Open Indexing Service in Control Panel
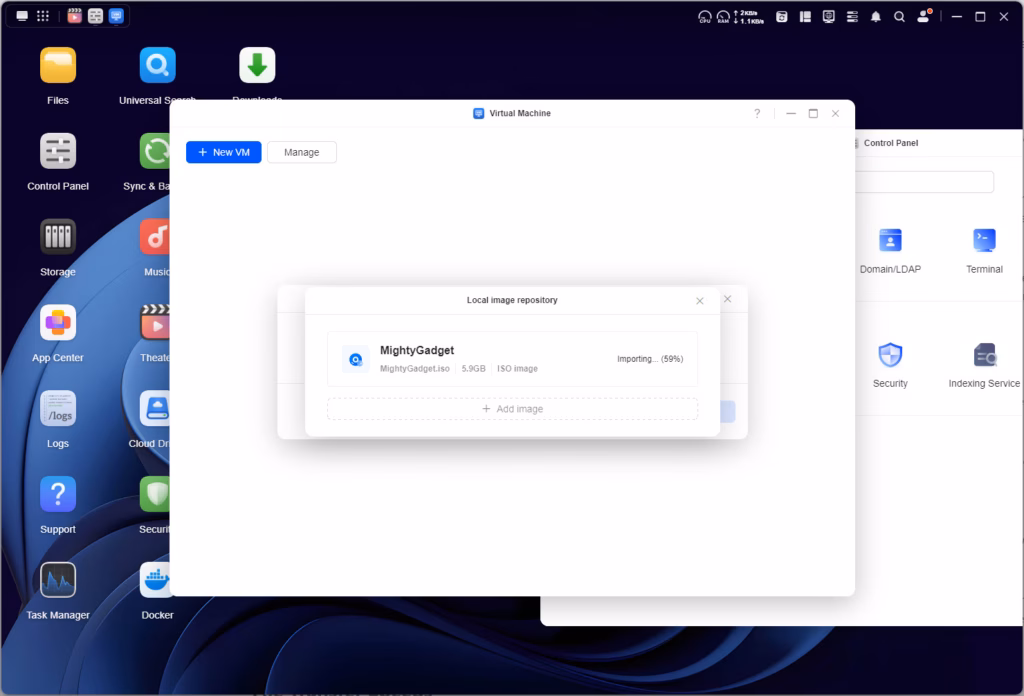This screenshot has width=1024, height=696. click(x=984, y=355)
